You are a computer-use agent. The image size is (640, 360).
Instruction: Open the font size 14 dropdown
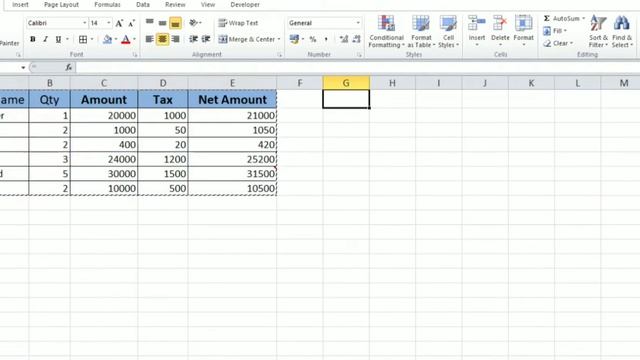pos(109,23)
